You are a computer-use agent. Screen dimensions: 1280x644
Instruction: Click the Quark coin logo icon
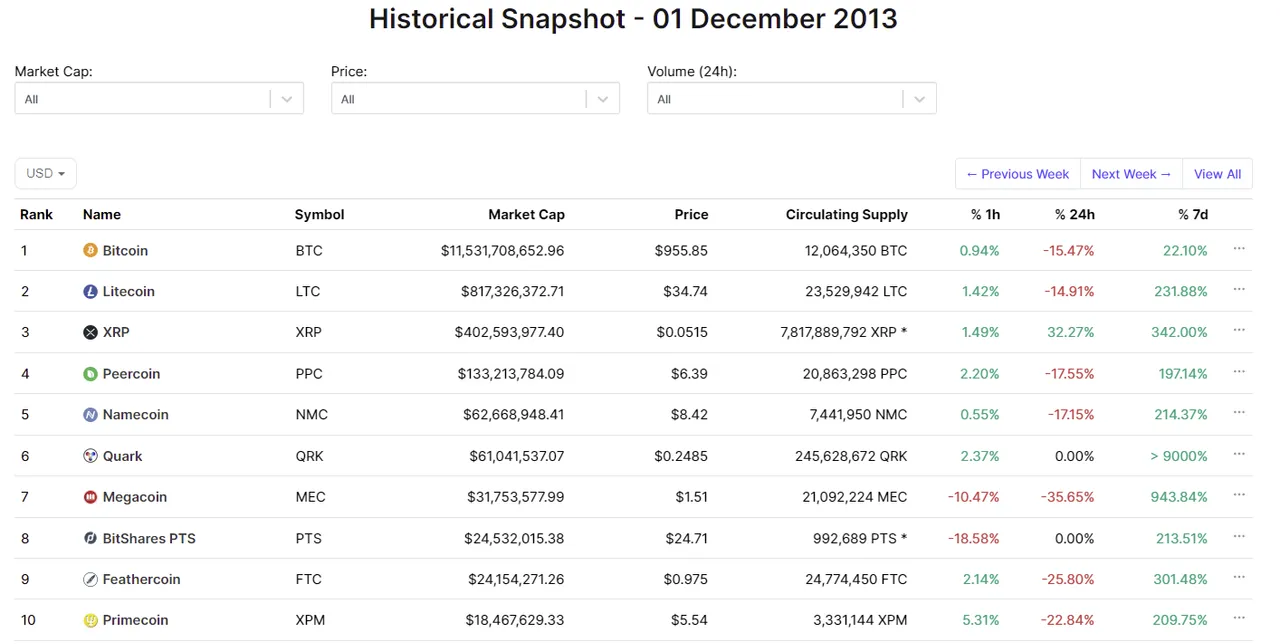click(90, 456)
